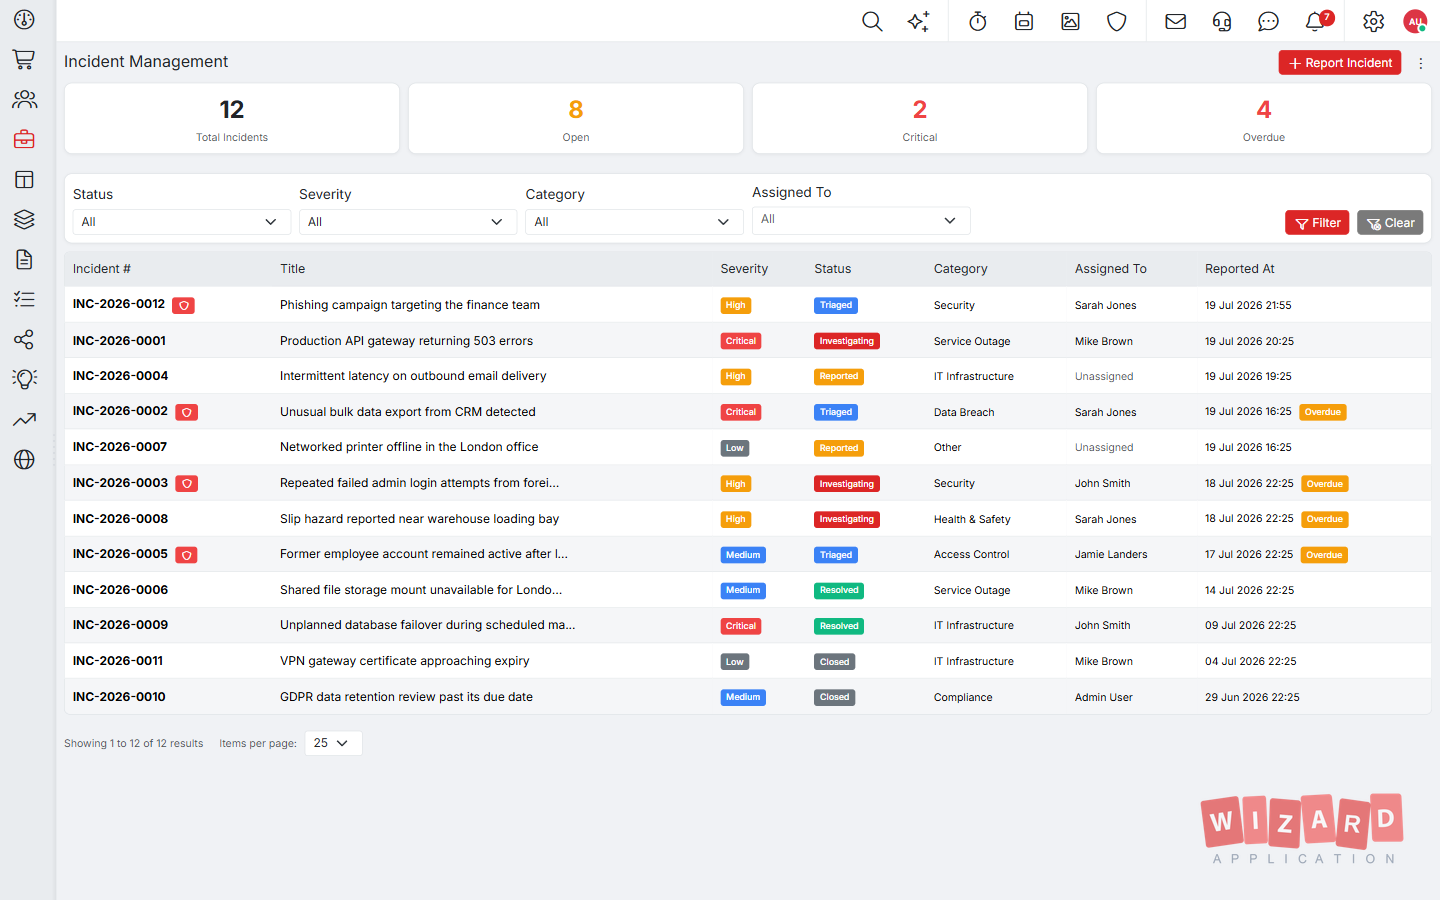Open incident INC-2026-0007
The width and height of the screenshot is (1440, 900).
click(x=120, y=447)
